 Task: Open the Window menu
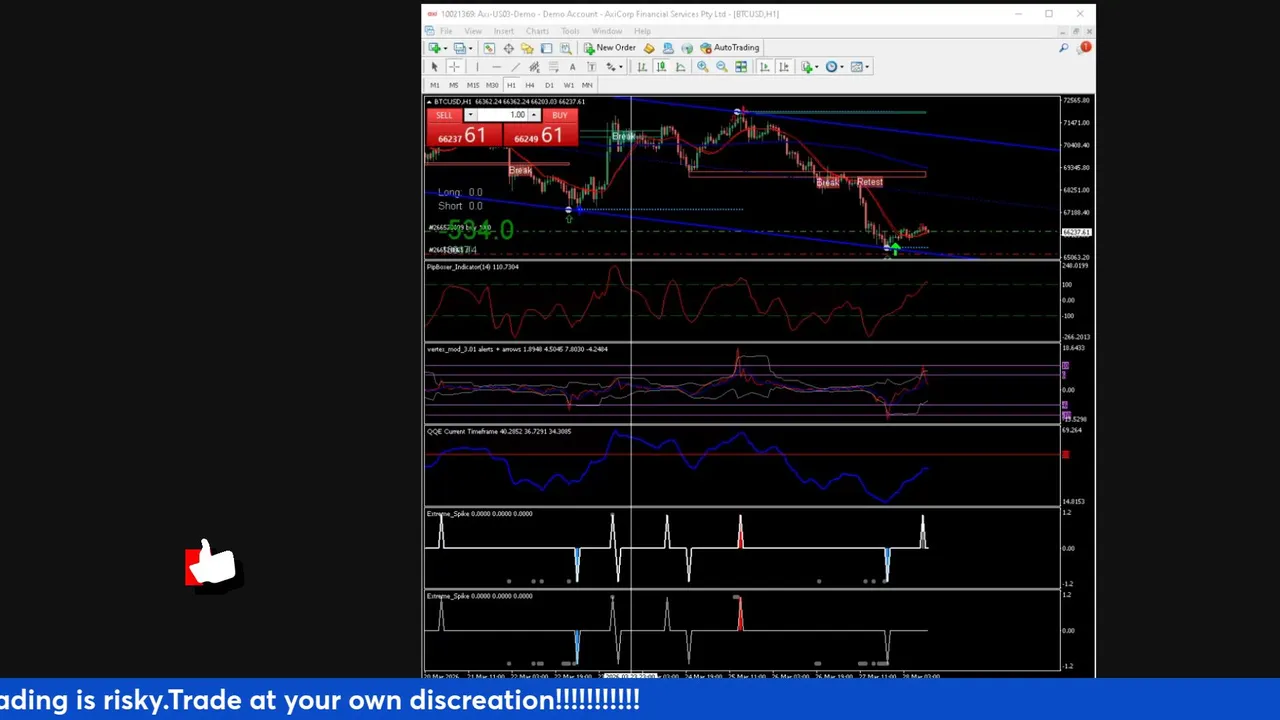pyautogui.click(x=607, y=31)
